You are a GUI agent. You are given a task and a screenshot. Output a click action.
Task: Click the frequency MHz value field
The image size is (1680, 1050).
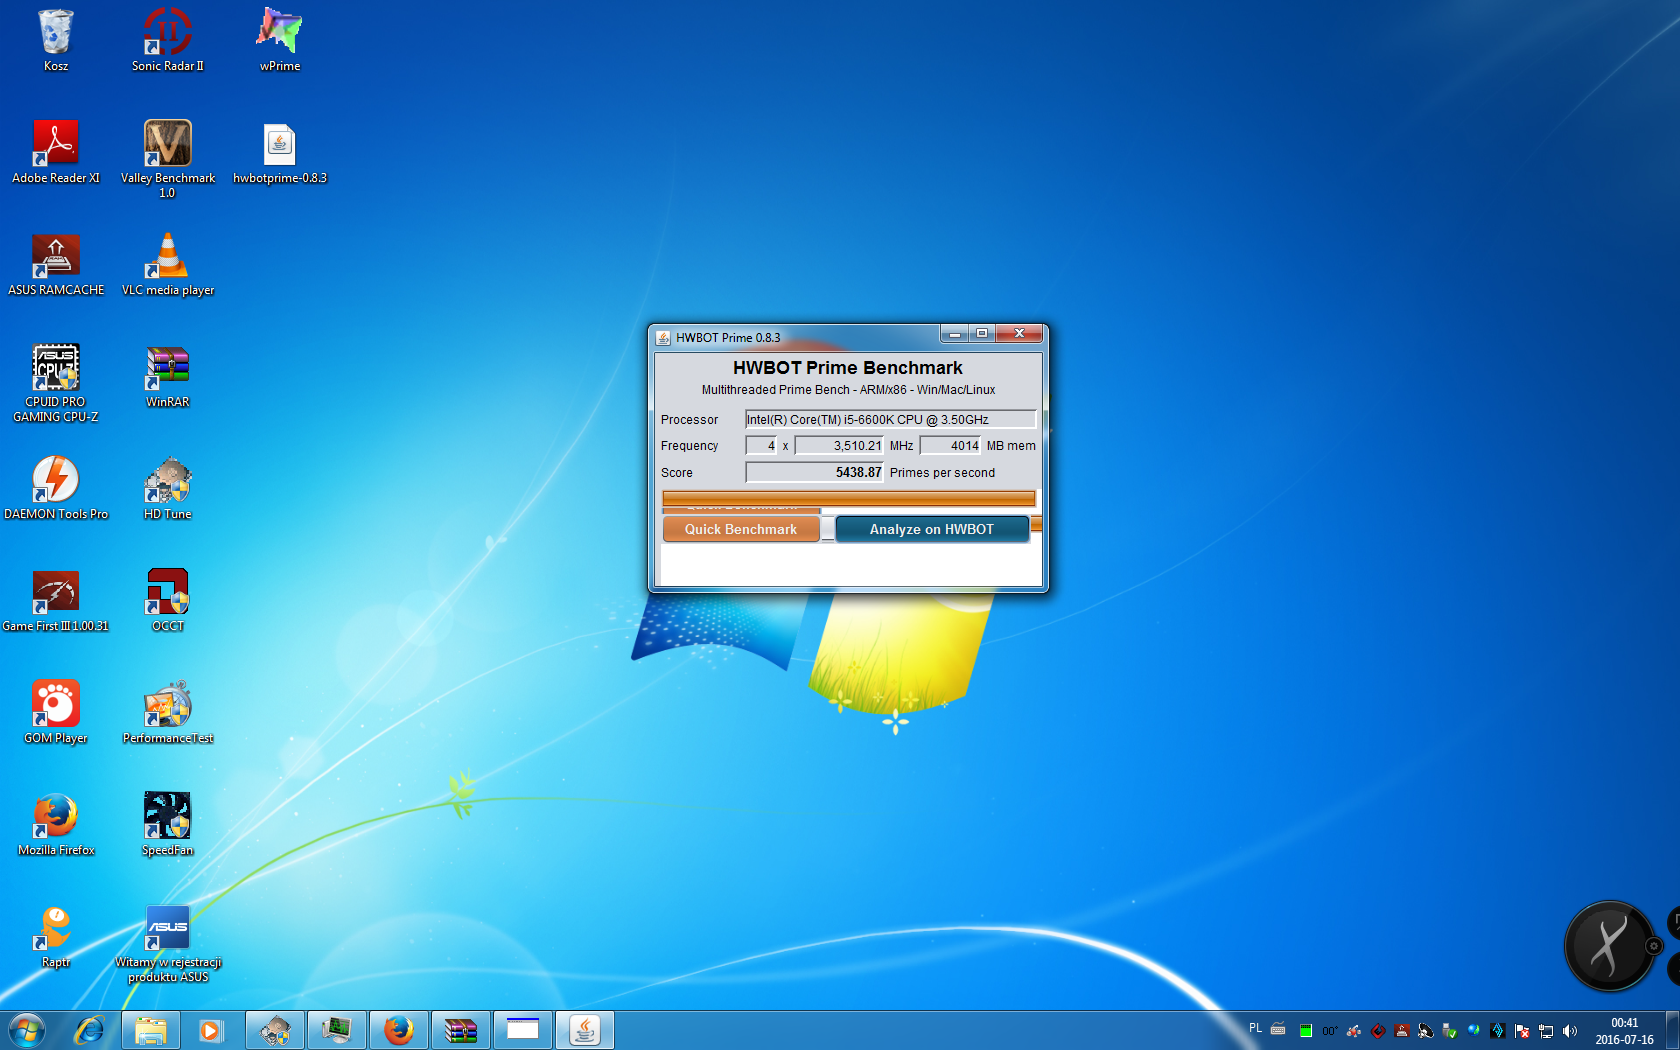click(x=840, y=446)
